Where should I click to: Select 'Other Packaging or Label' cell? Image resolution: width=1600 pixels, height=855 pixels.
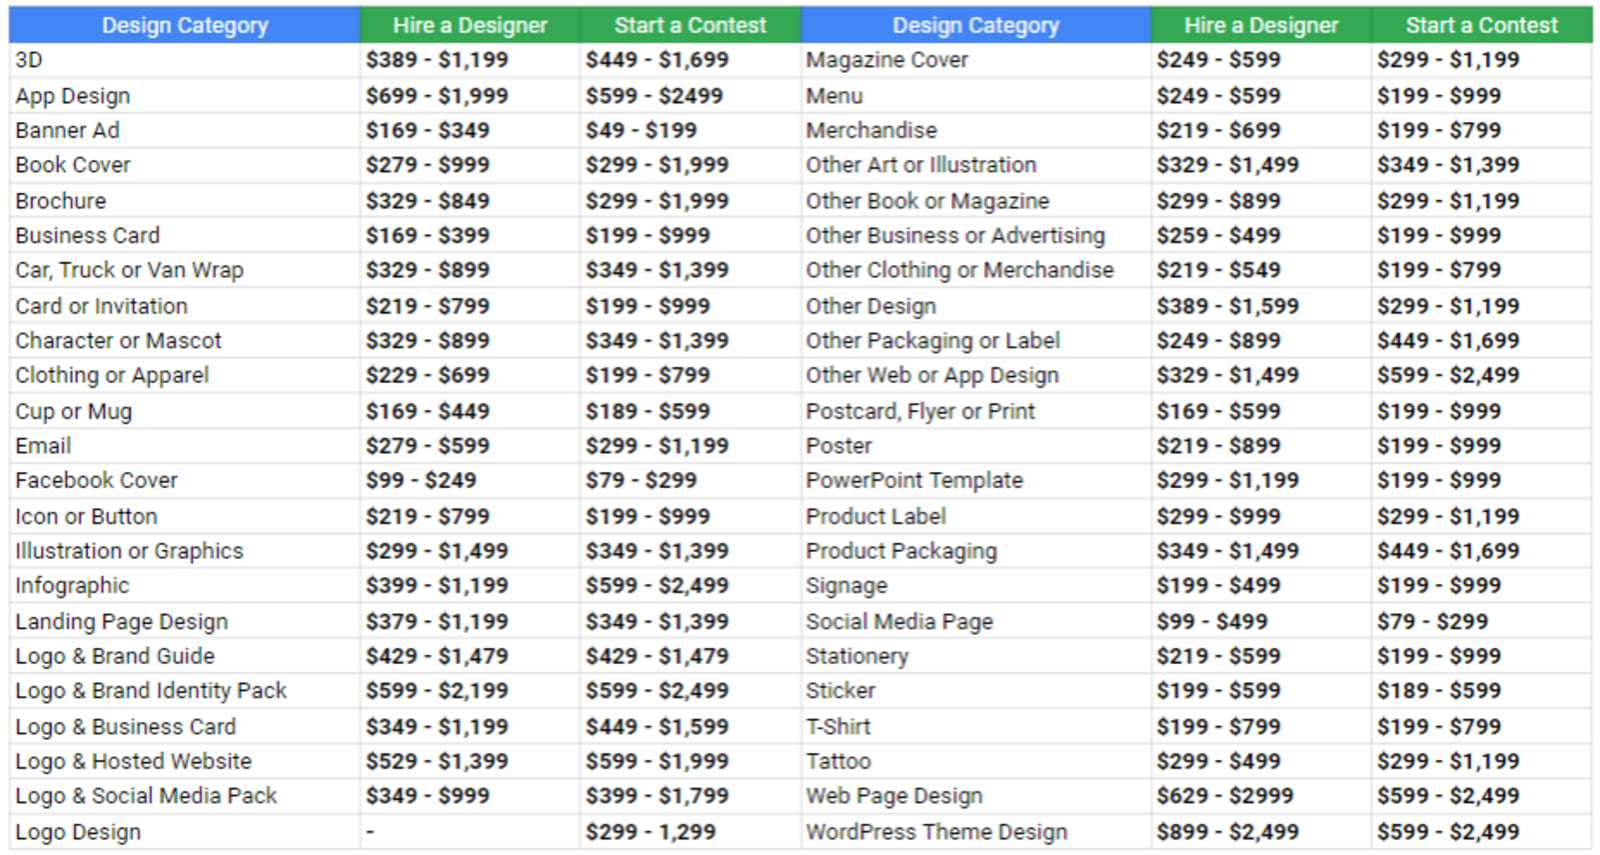(x=975, y=340)
